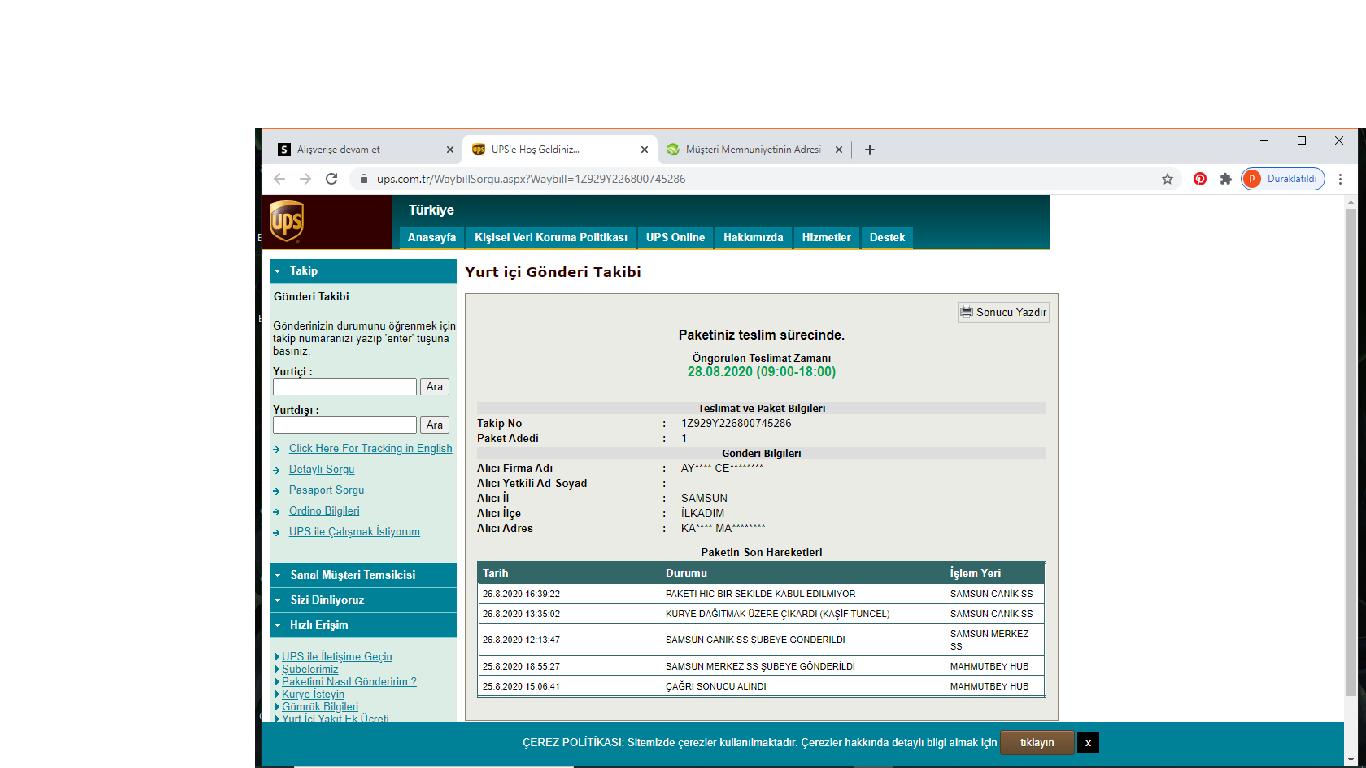
Task: Open the Destek menu item
Action: [887, 237]
